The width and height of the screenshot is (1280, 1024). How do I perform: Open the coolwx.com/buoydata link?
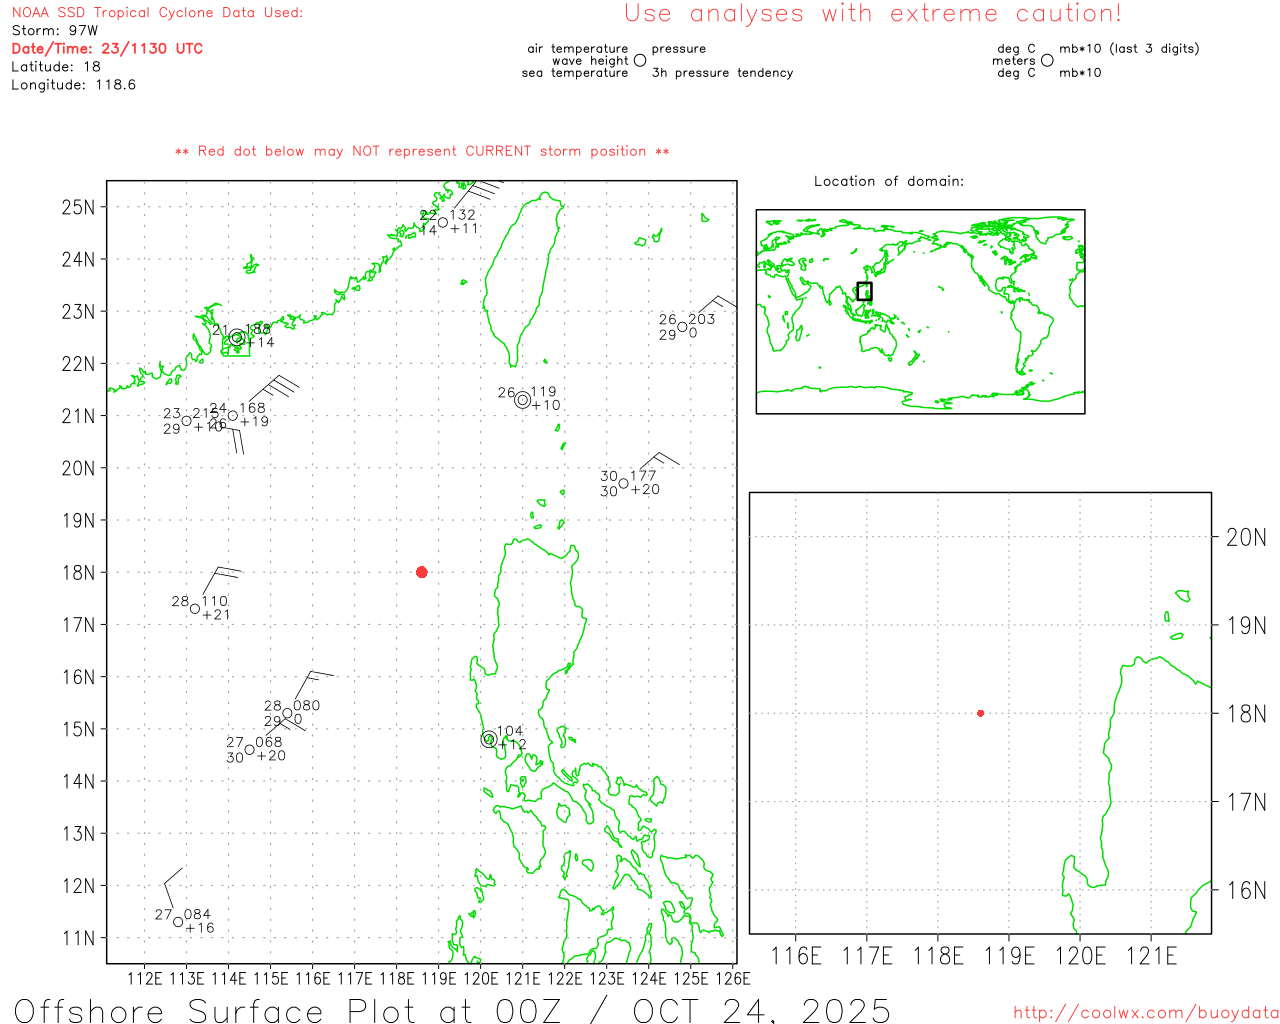[1145, 1013]
